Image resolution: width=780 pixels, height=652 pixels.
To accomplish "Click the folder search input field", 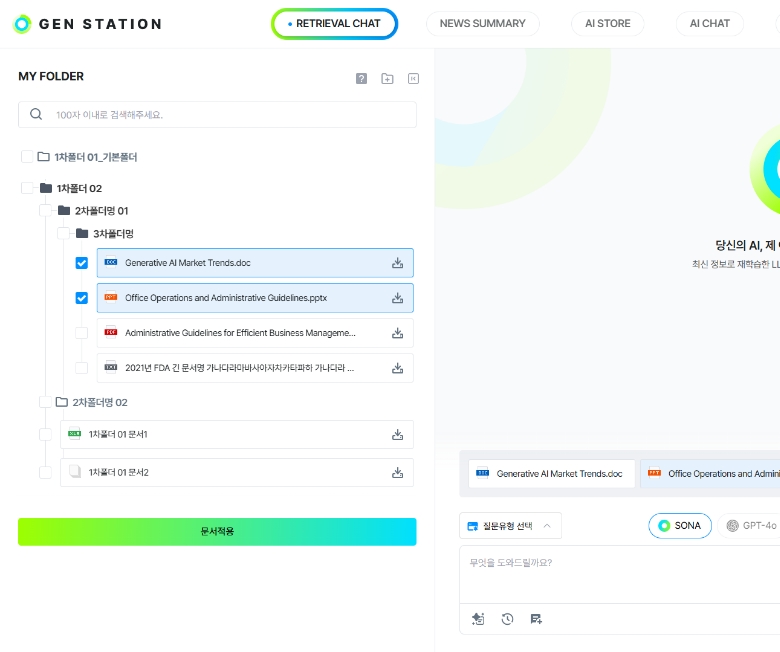I will [x=230, y=114].
